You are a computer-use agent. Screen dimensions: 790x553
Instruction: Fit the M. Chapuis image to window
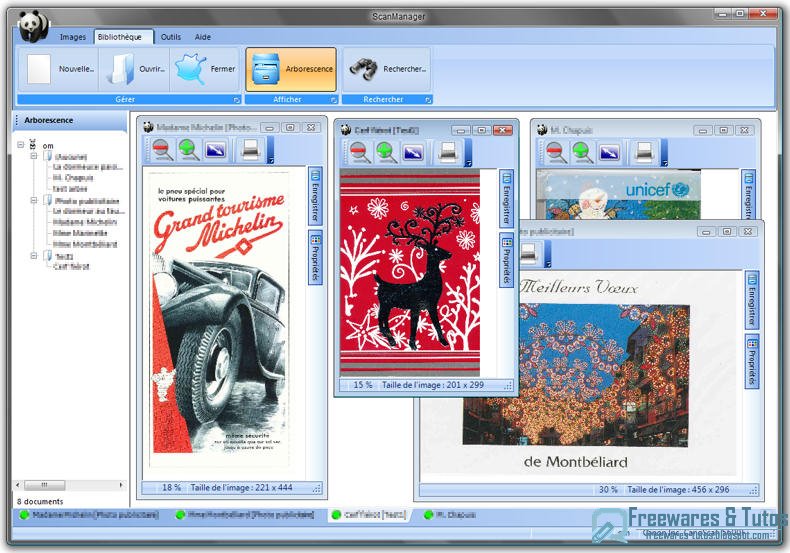(609, 152)
